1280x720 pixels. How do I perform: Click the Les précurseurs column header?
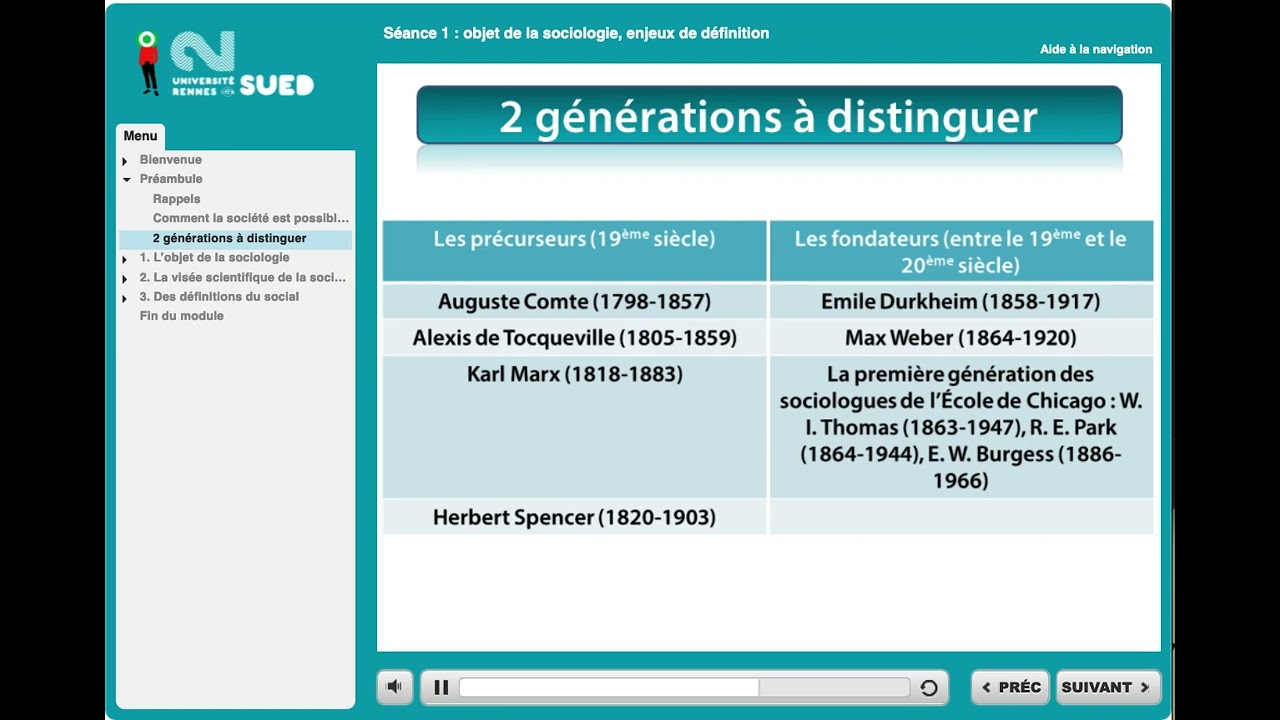click(574, 251)
